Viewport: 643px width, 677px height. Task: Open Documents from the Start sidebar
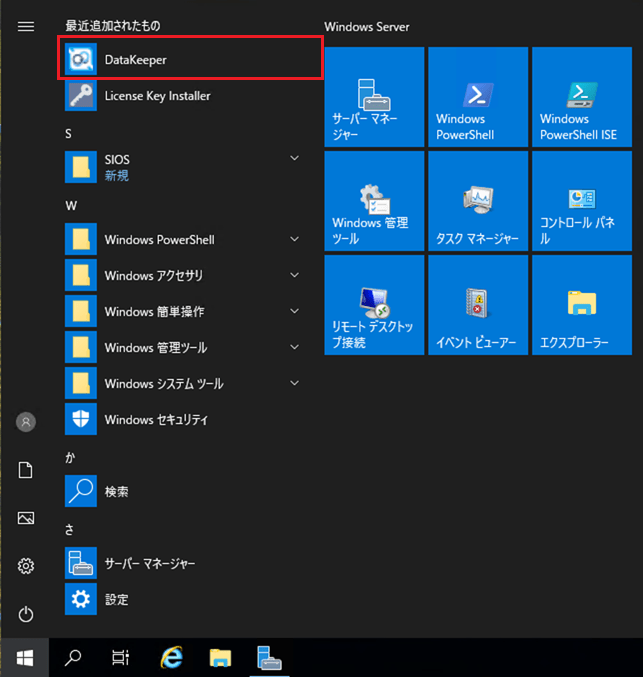click(25, 470)
